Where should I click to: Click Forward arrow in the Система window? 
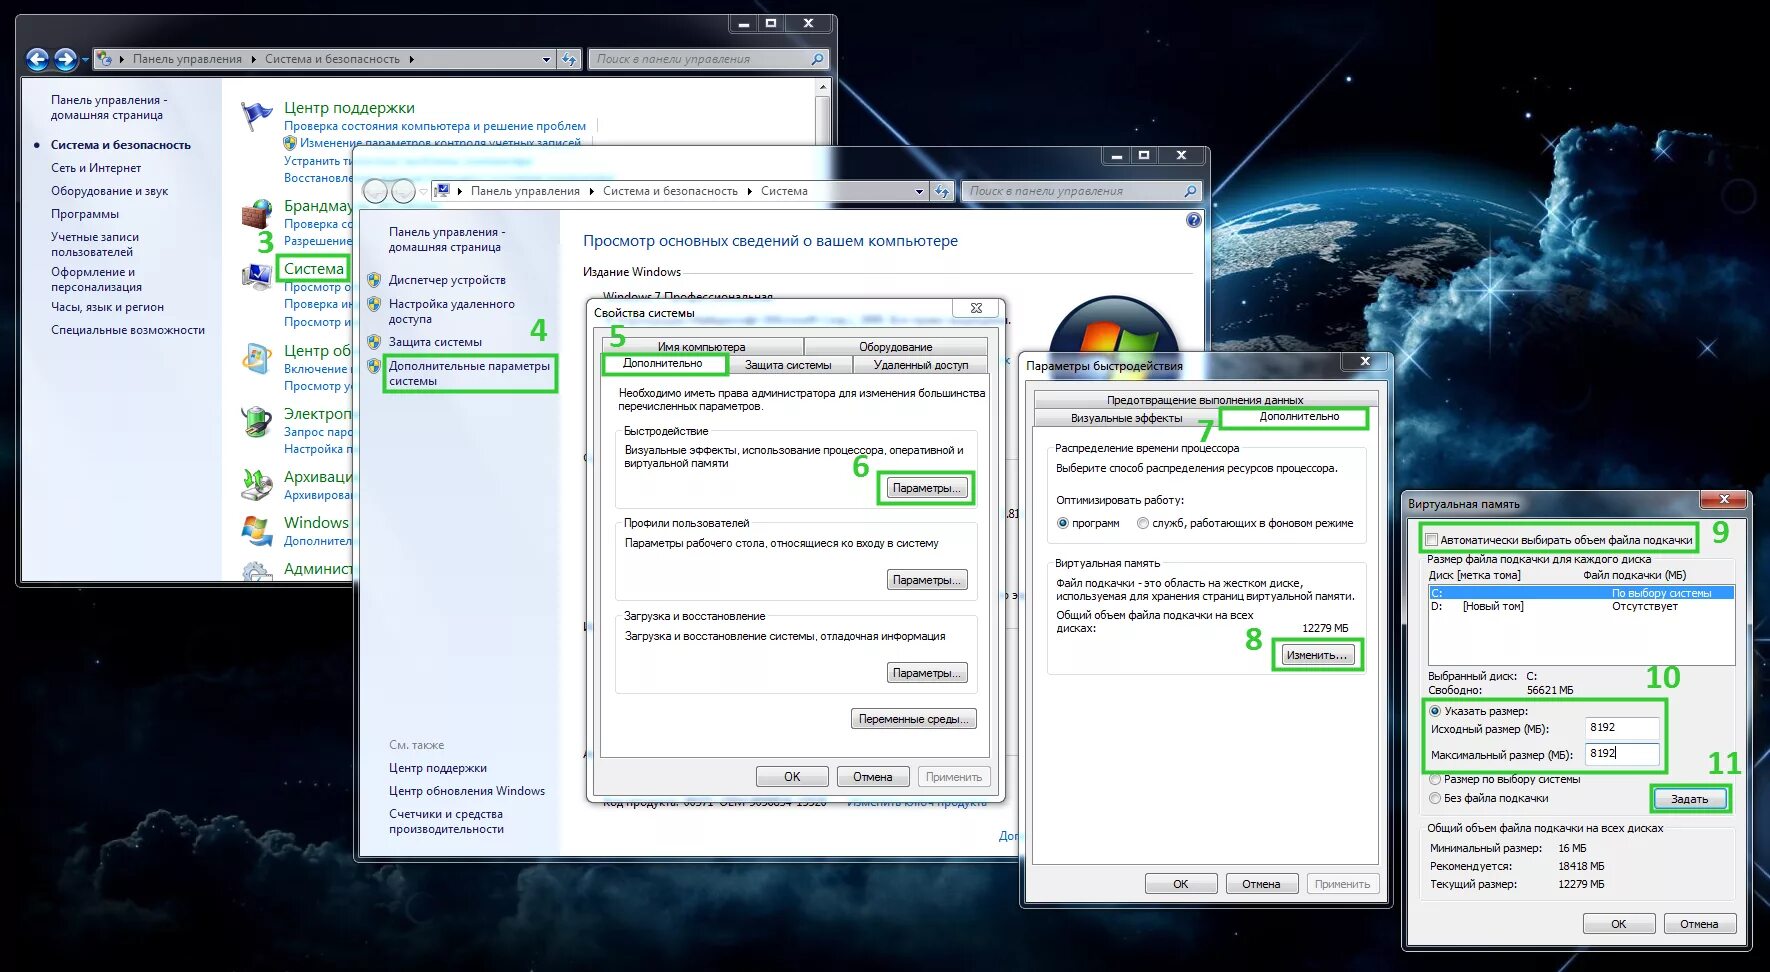coord(403,191)
